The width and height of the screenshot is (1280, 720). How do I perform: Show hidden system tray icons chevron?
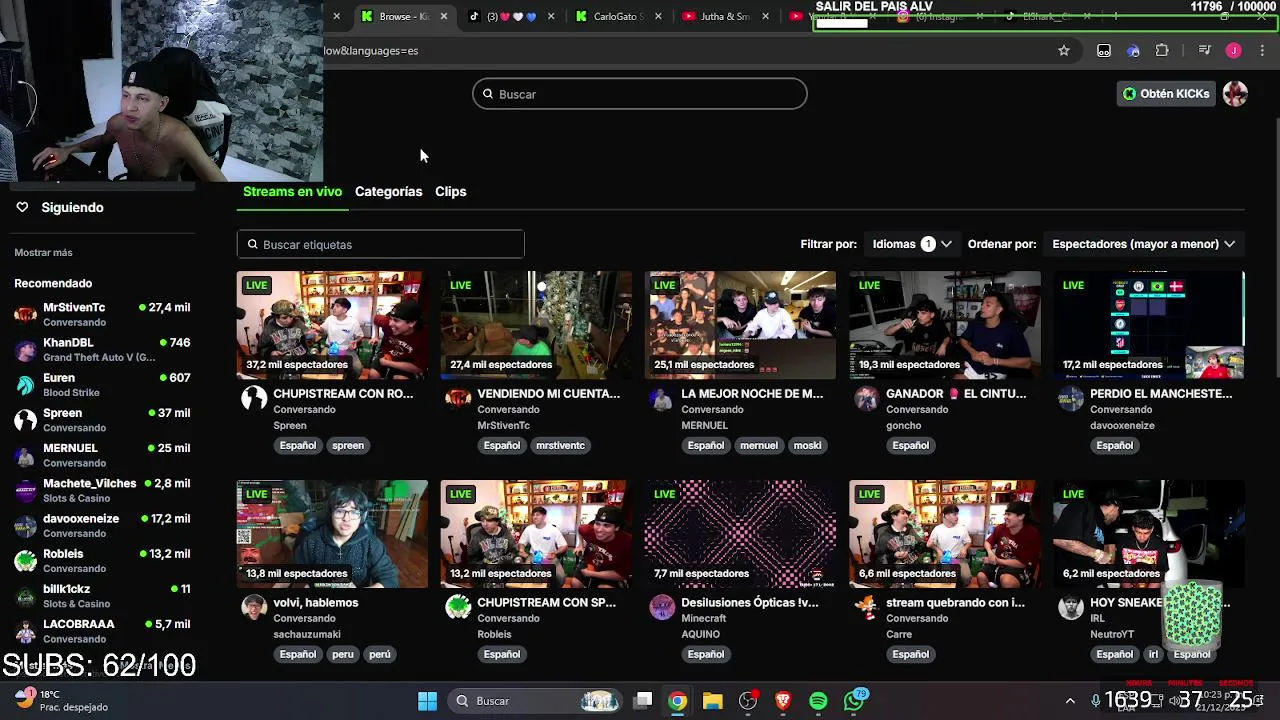[1070, 701]
